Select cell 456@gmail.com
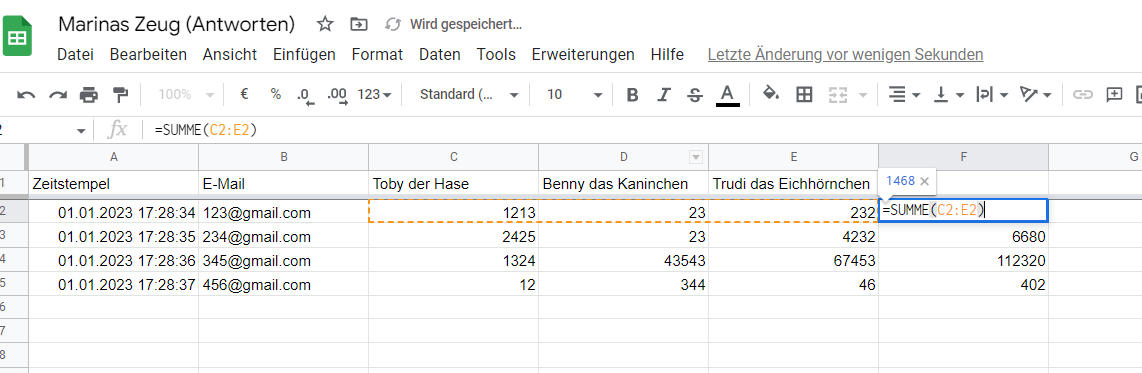Viewport: 1142px width, 373px height. pyautogui.click(x=283, y=285)
